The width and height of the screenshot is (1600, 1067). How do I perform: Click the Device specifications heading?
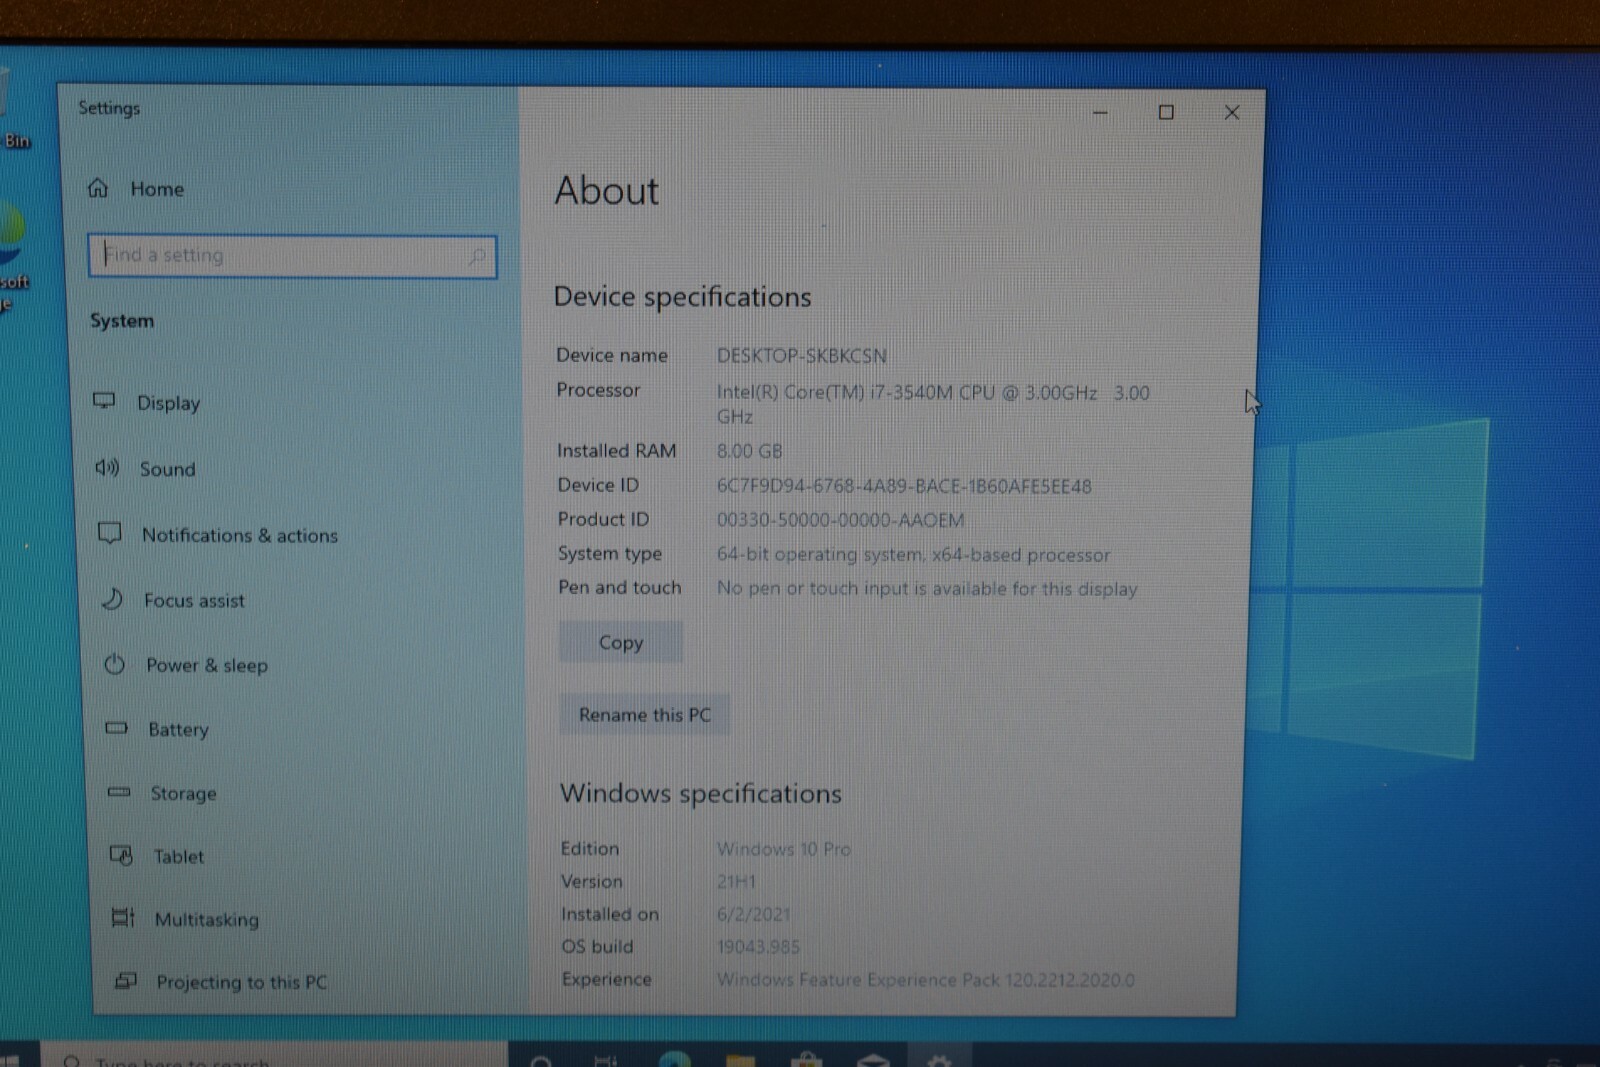click(683, 297)
